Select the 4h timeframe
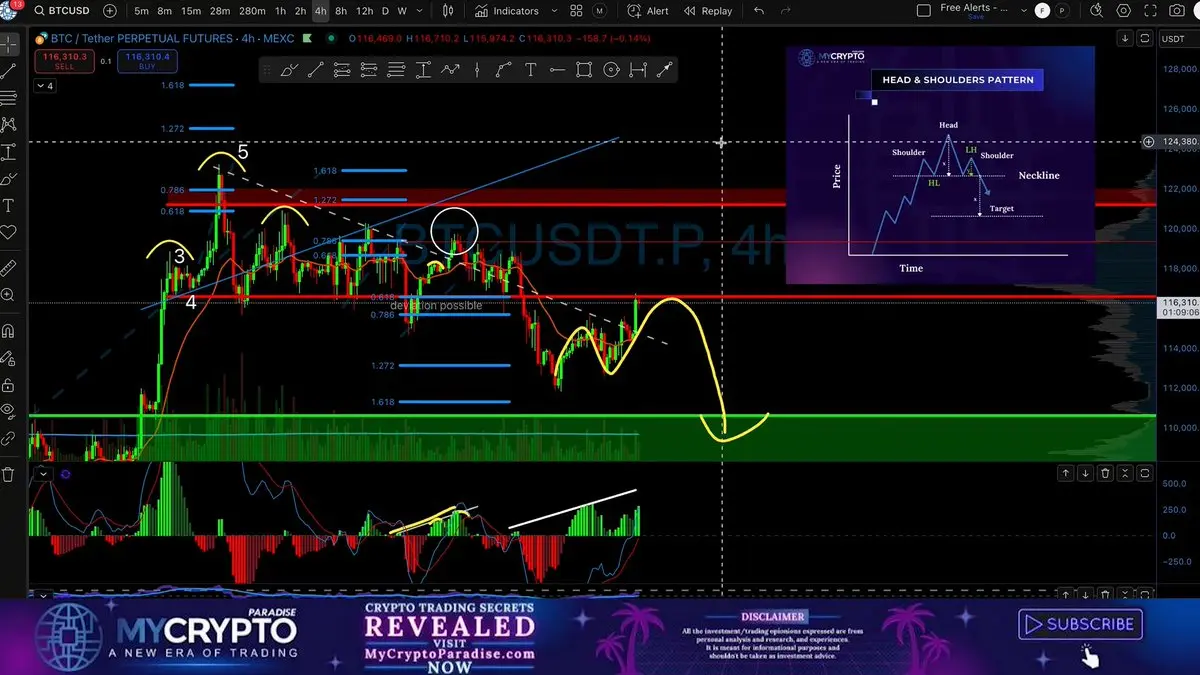Image resolution: width=1200 pixels, height=675 pixels. [x=320, y=11]
